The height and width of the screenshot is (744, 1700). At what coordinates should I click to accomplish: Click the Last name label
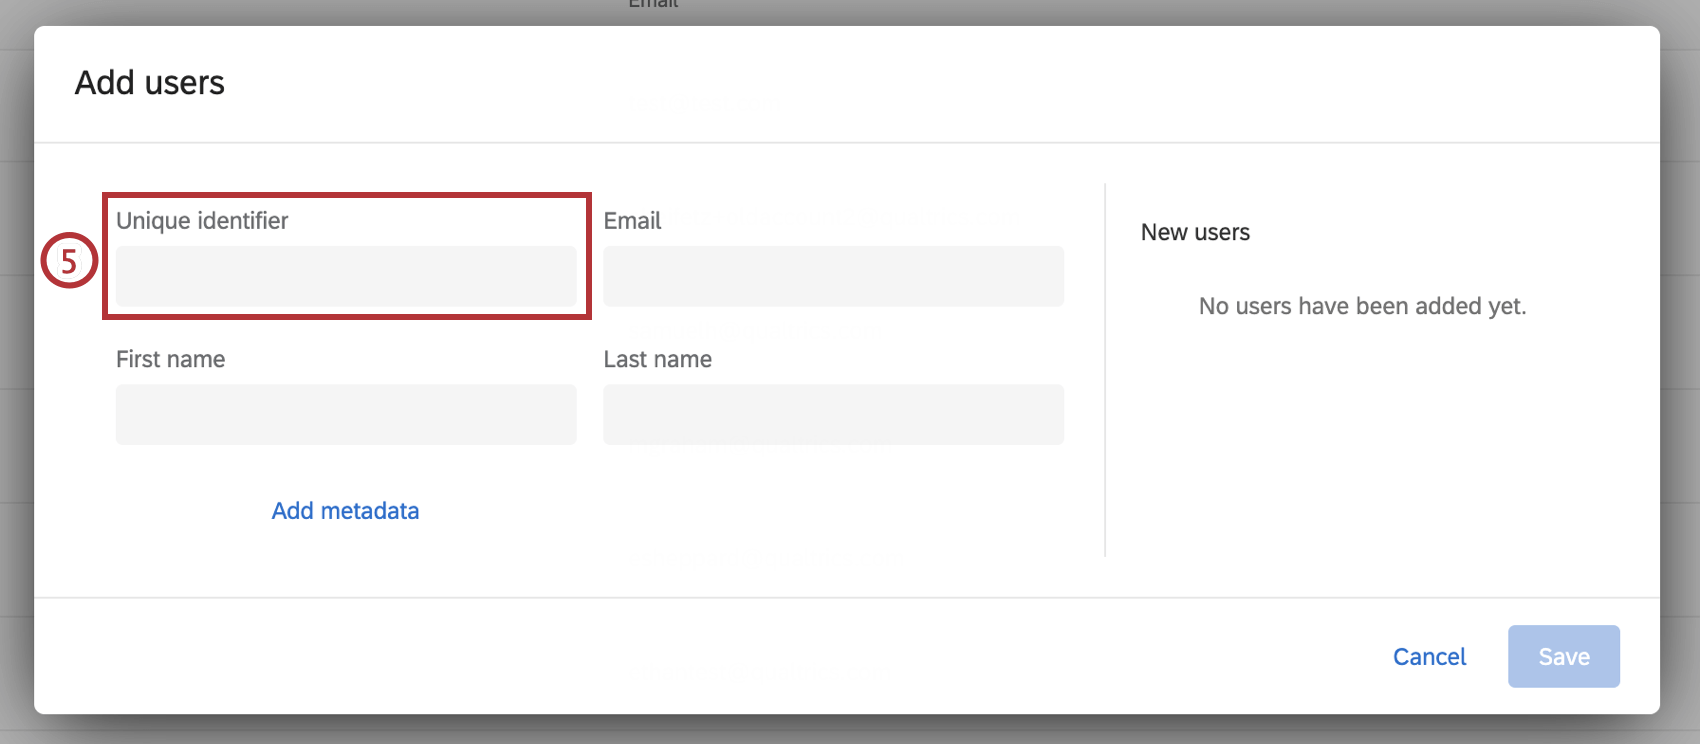[x=657, y=359]
